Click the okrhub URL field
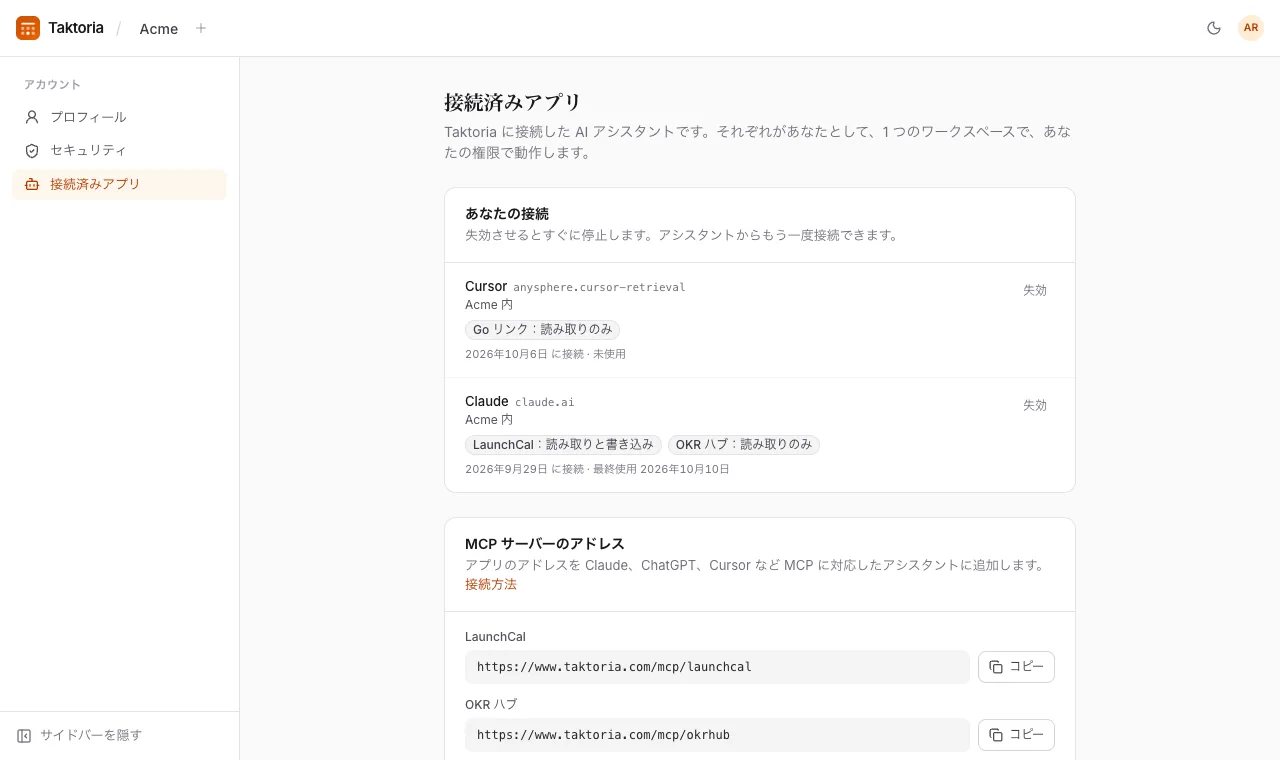 pyautogui.click(x=717, y=735)
